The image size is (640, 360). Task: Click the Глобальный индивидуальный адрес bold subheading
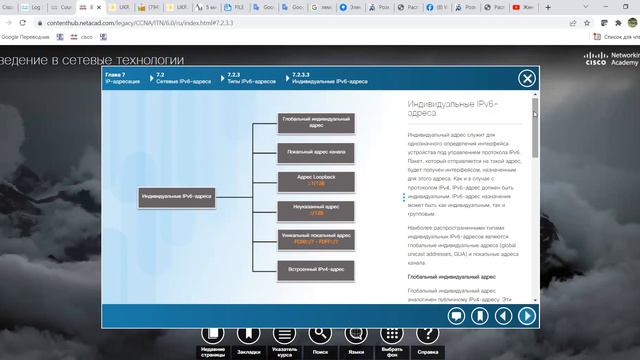(451, 277)
